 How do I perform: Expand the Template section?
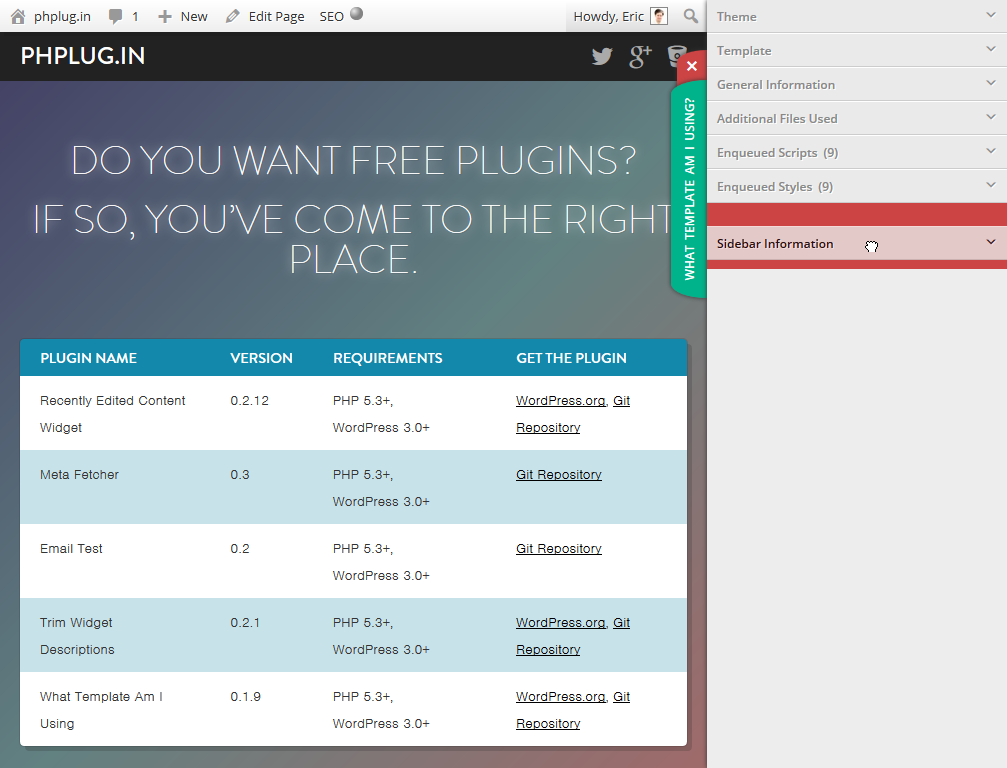[857, 50]
